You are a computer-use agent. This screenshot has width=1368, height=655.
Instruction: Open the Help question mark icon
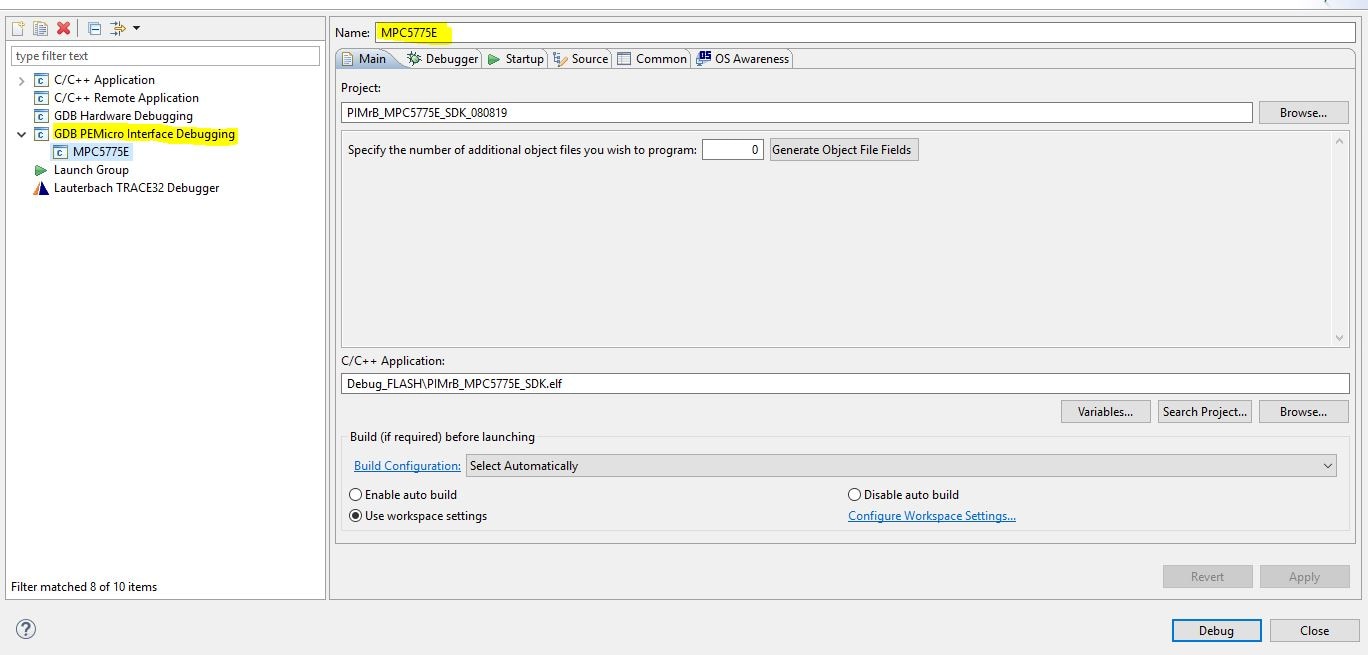26,629
